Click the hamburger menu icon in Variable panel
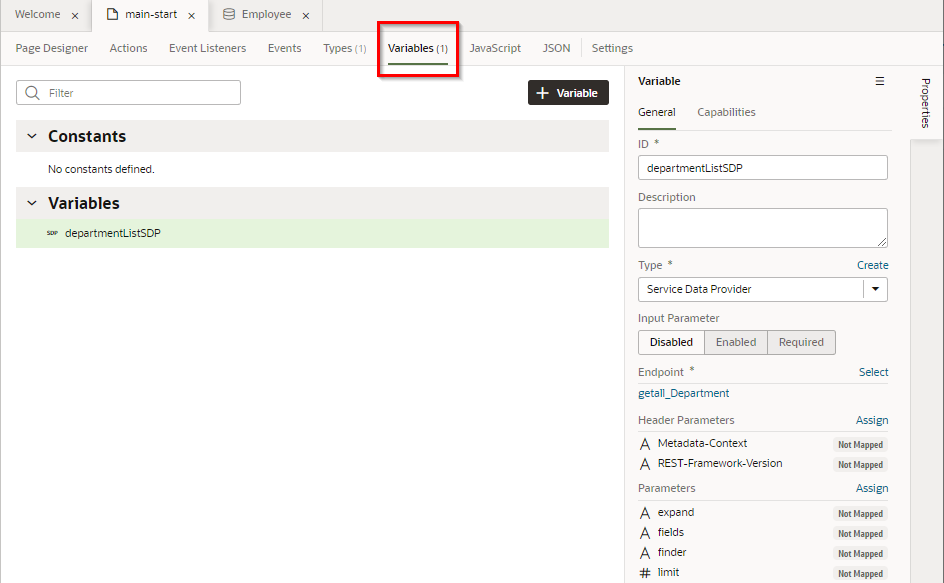Screen dimensions: 944x583 point(880,81)
